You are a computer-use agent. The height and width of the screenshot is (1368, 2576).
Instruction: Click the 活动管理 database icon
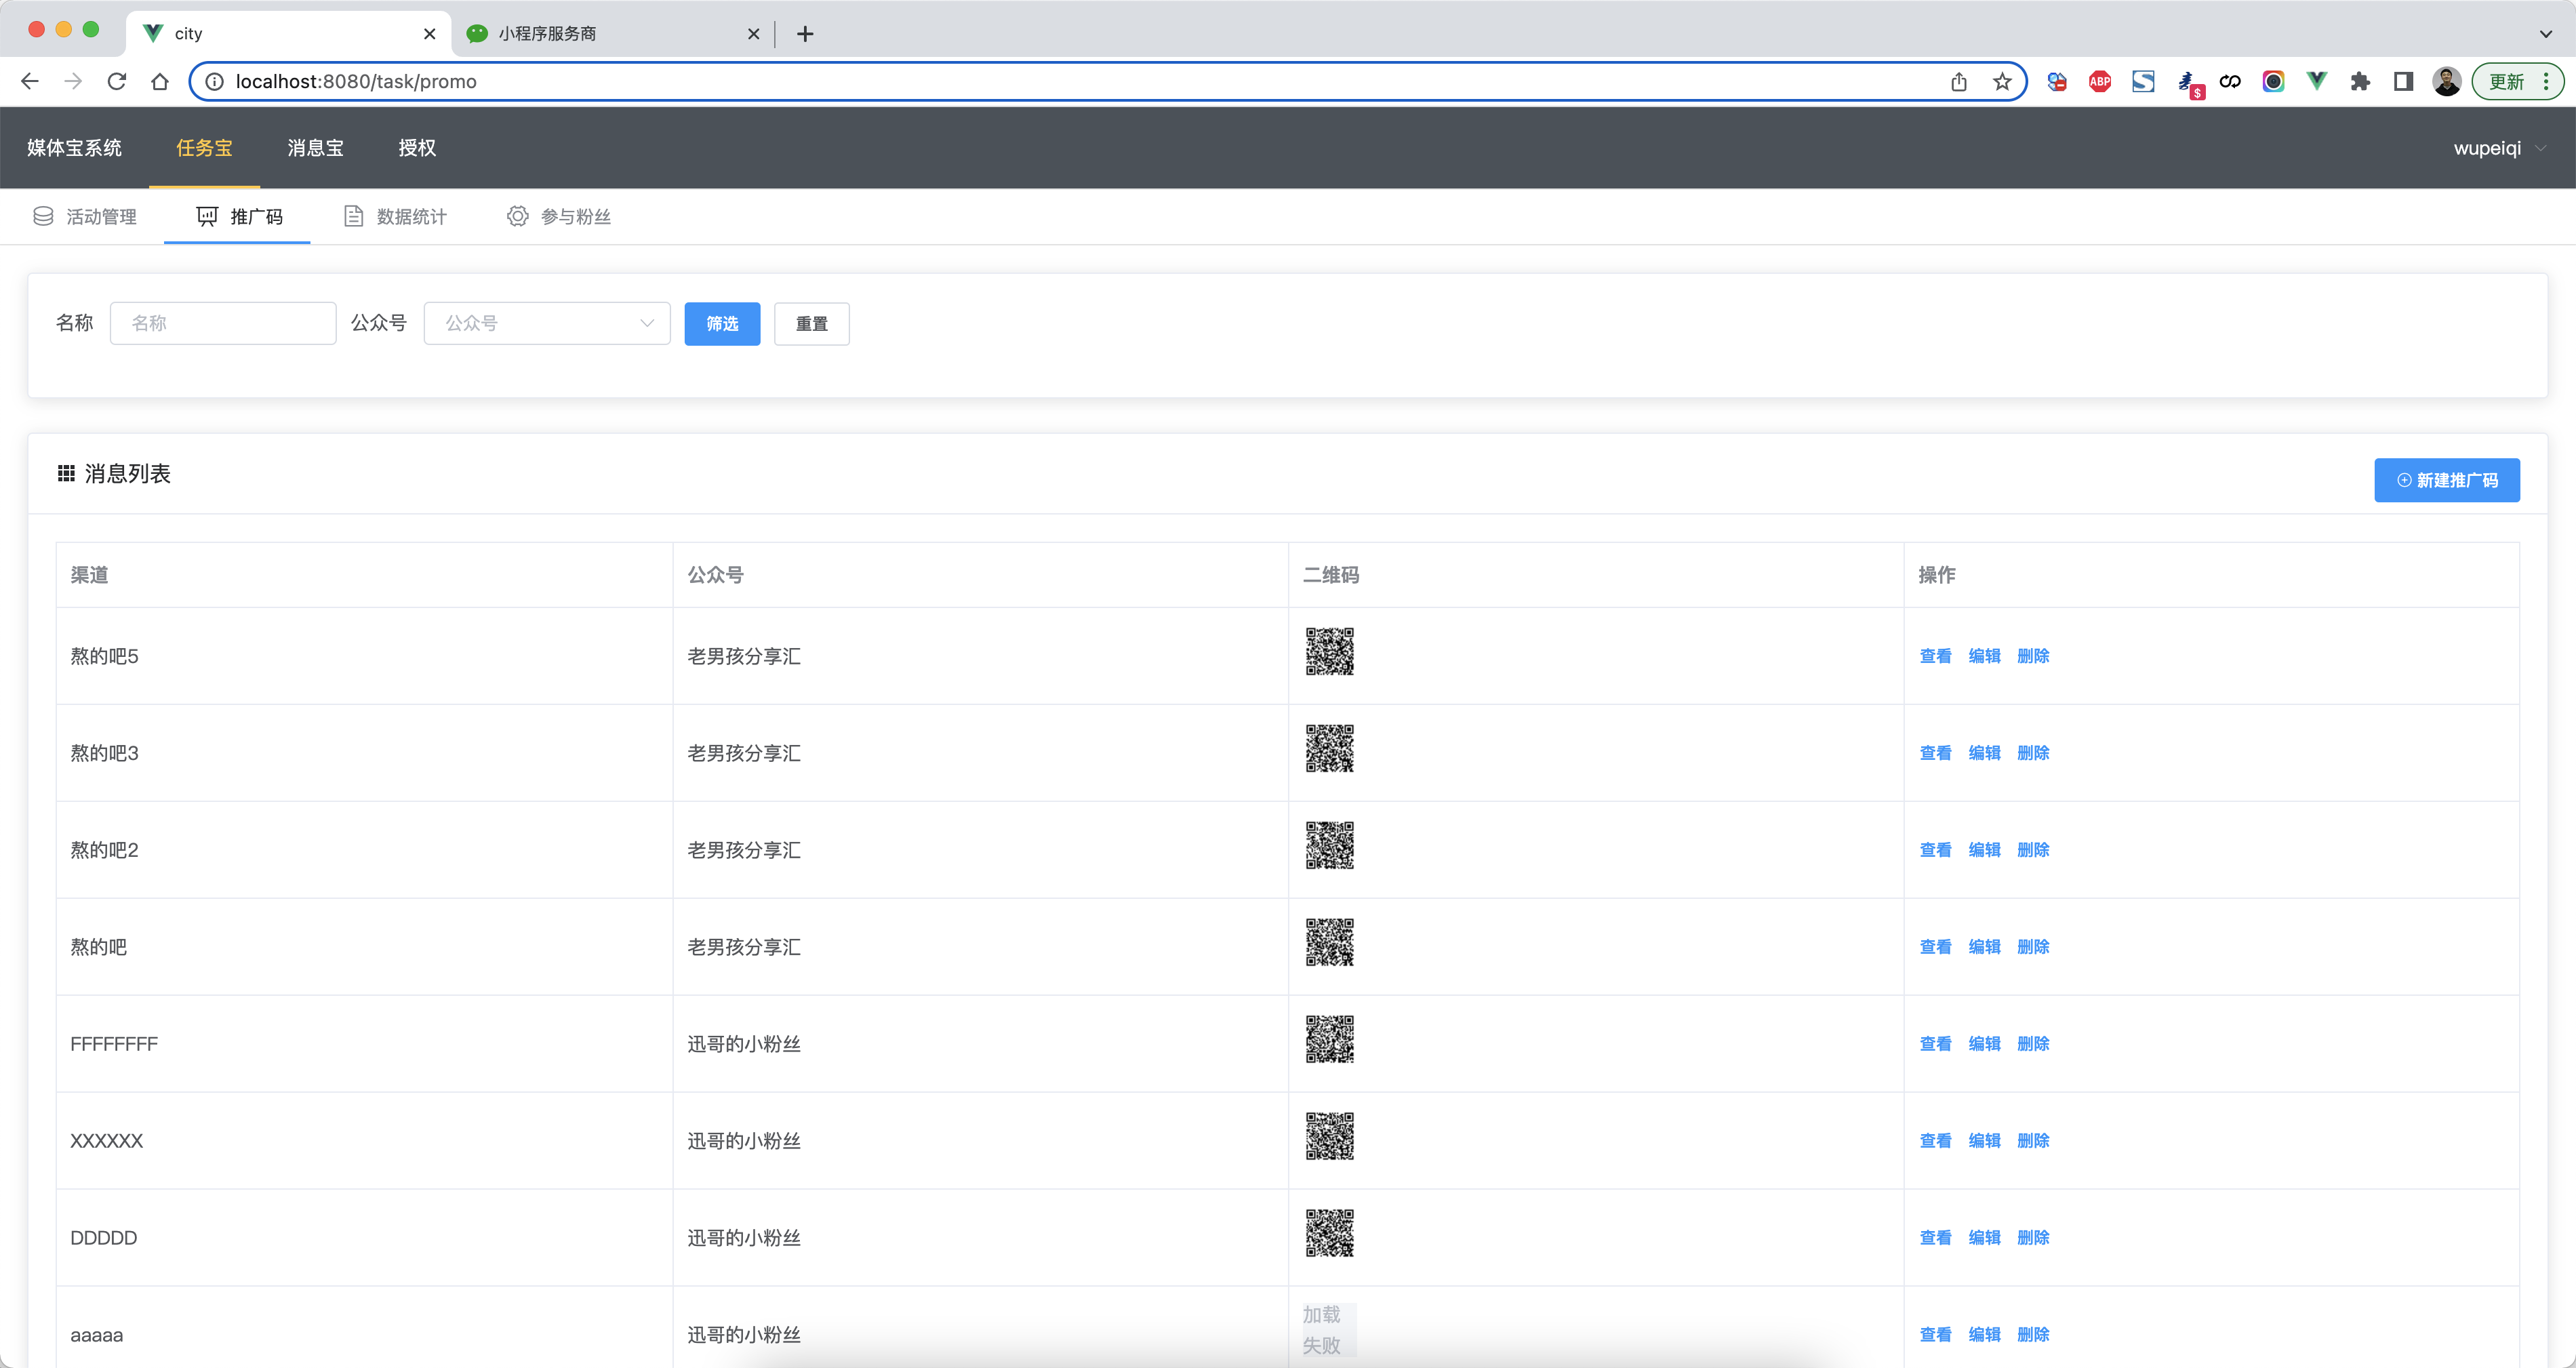[43, 216]
